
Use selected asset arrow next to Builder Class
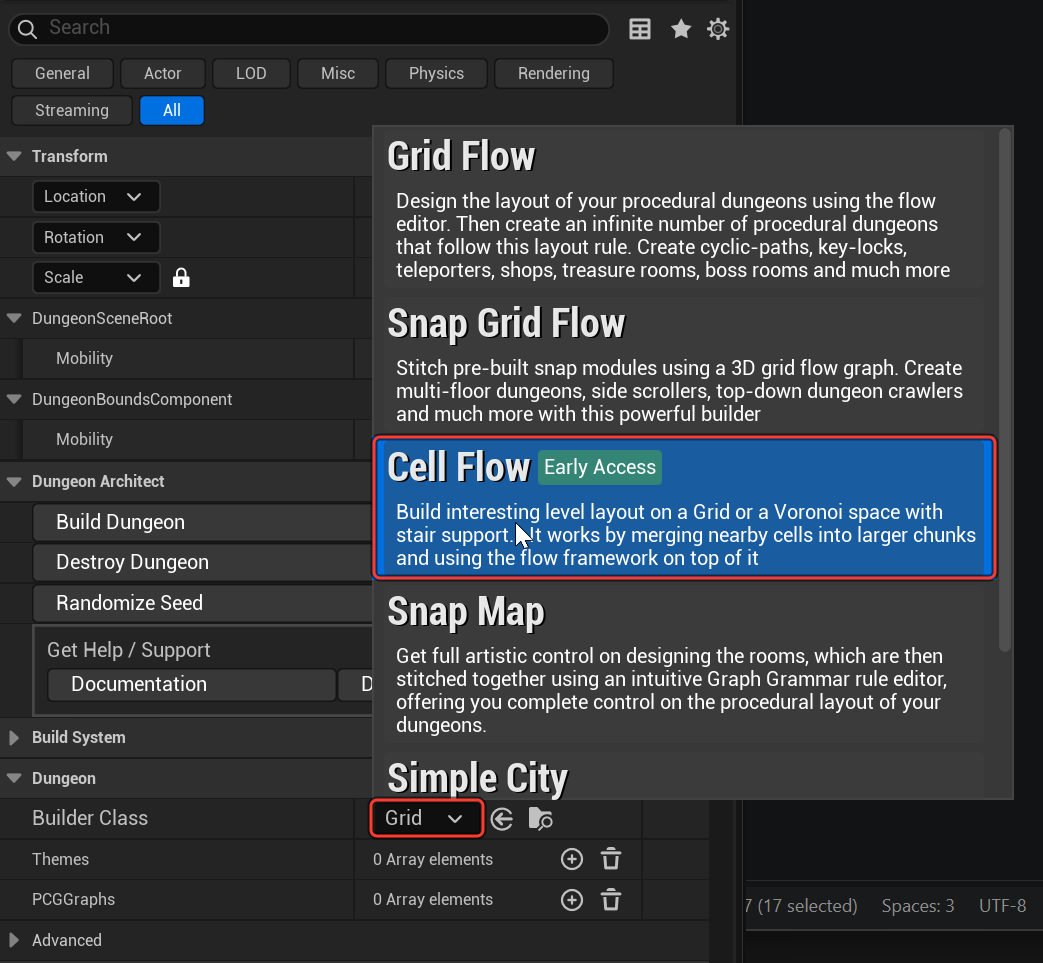pos(502,819)
